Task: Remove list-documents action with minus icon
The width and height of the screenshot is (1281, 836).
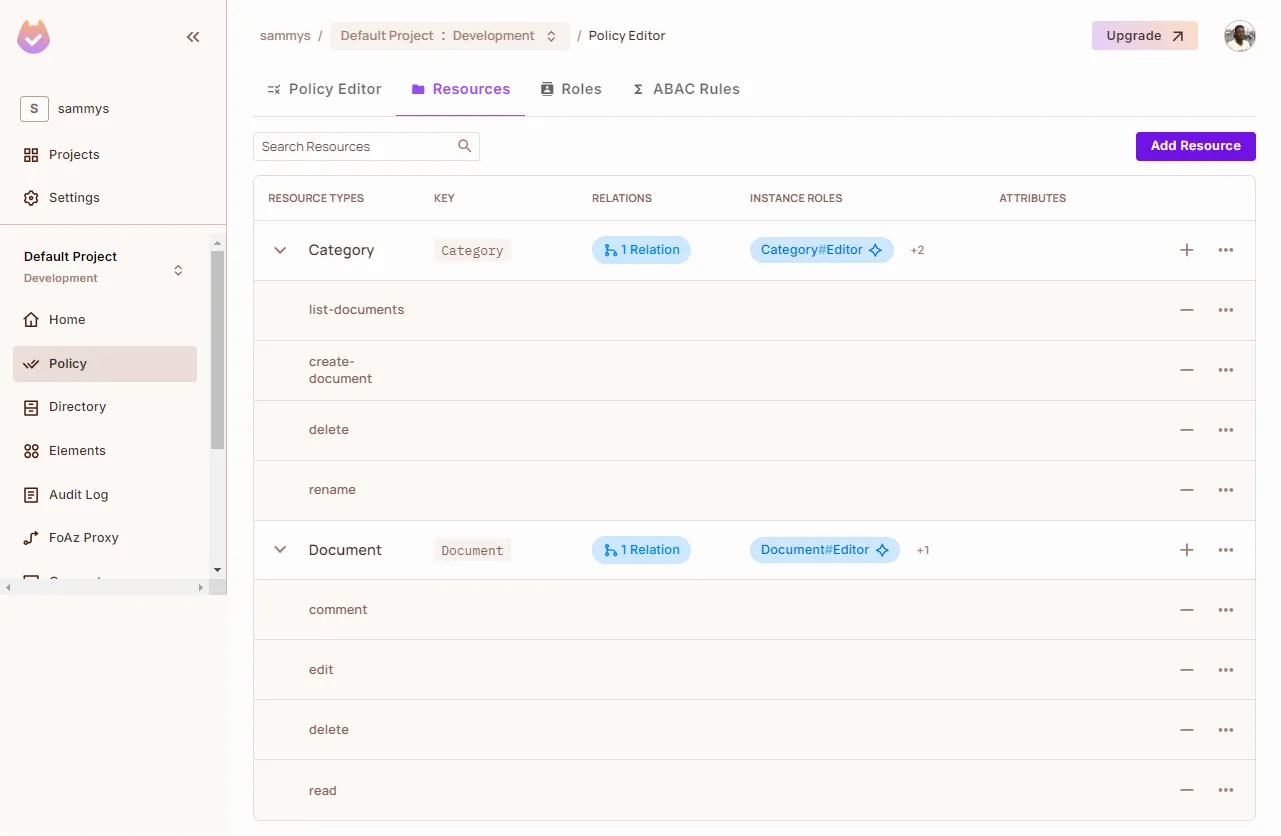Action: coord(1186,310)
